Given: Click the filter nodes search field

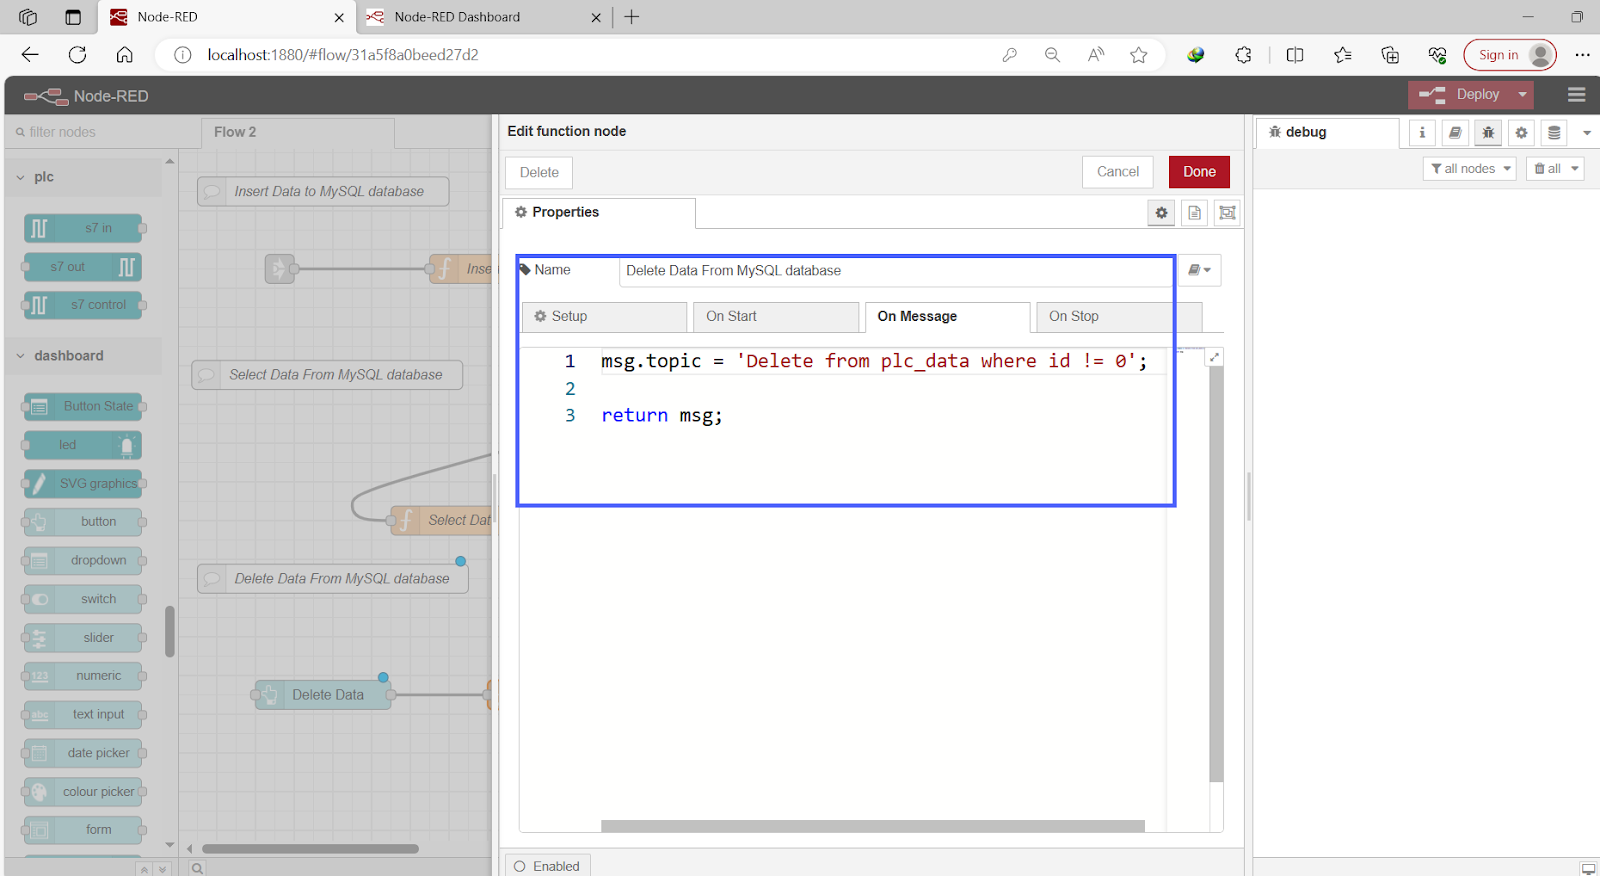Looking at the screenshot, I should [103, 132].
